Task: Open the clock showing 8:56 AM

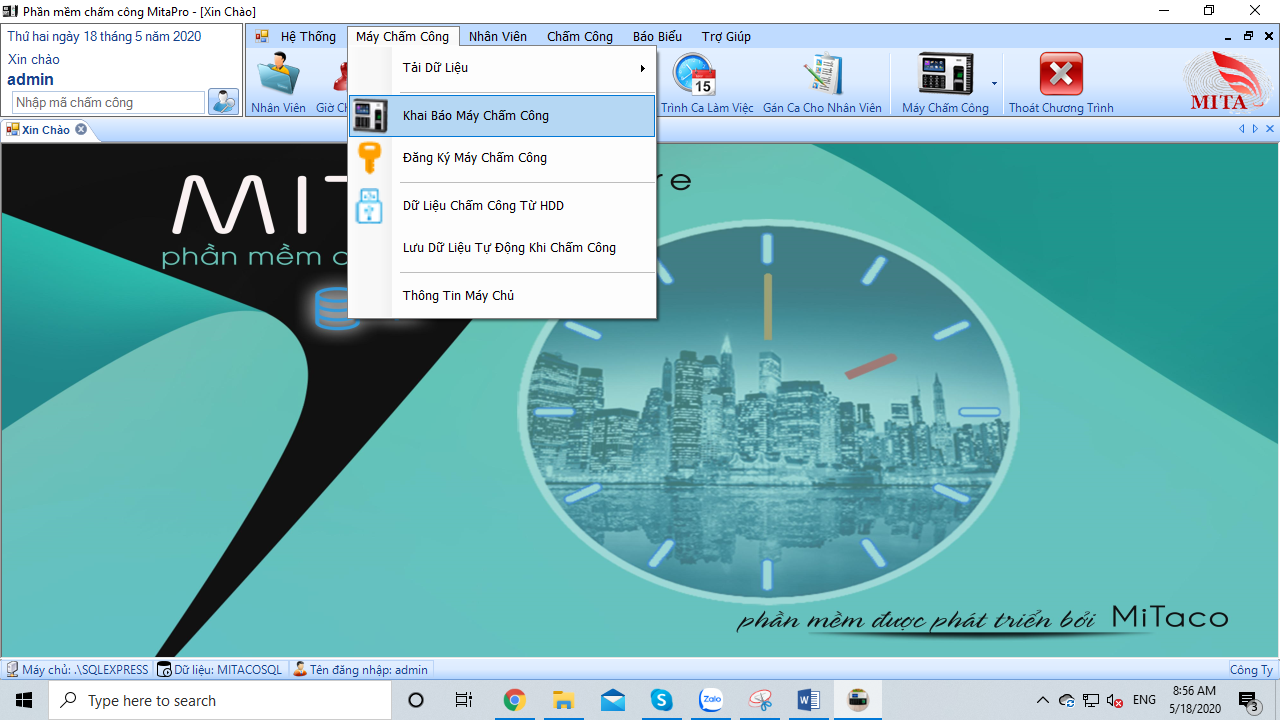Action: [x=1194, y=700]
